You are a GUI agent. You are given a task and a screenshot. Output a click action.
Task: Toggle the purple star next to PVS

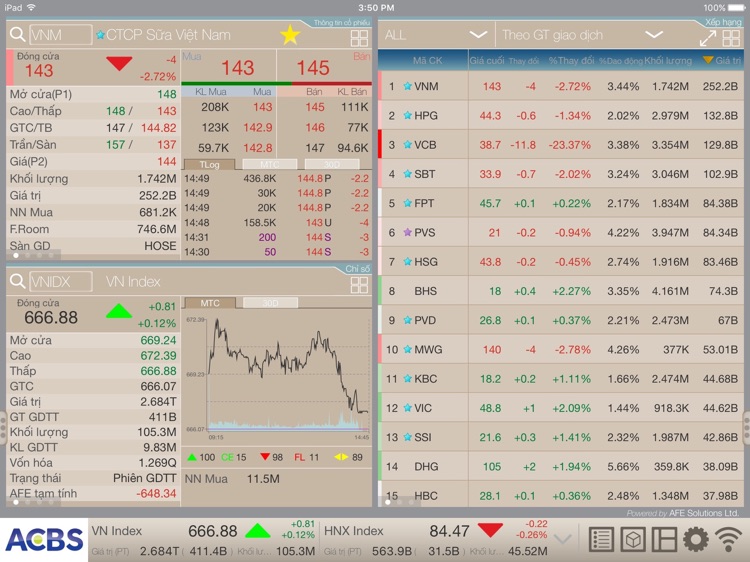[408, 232]
